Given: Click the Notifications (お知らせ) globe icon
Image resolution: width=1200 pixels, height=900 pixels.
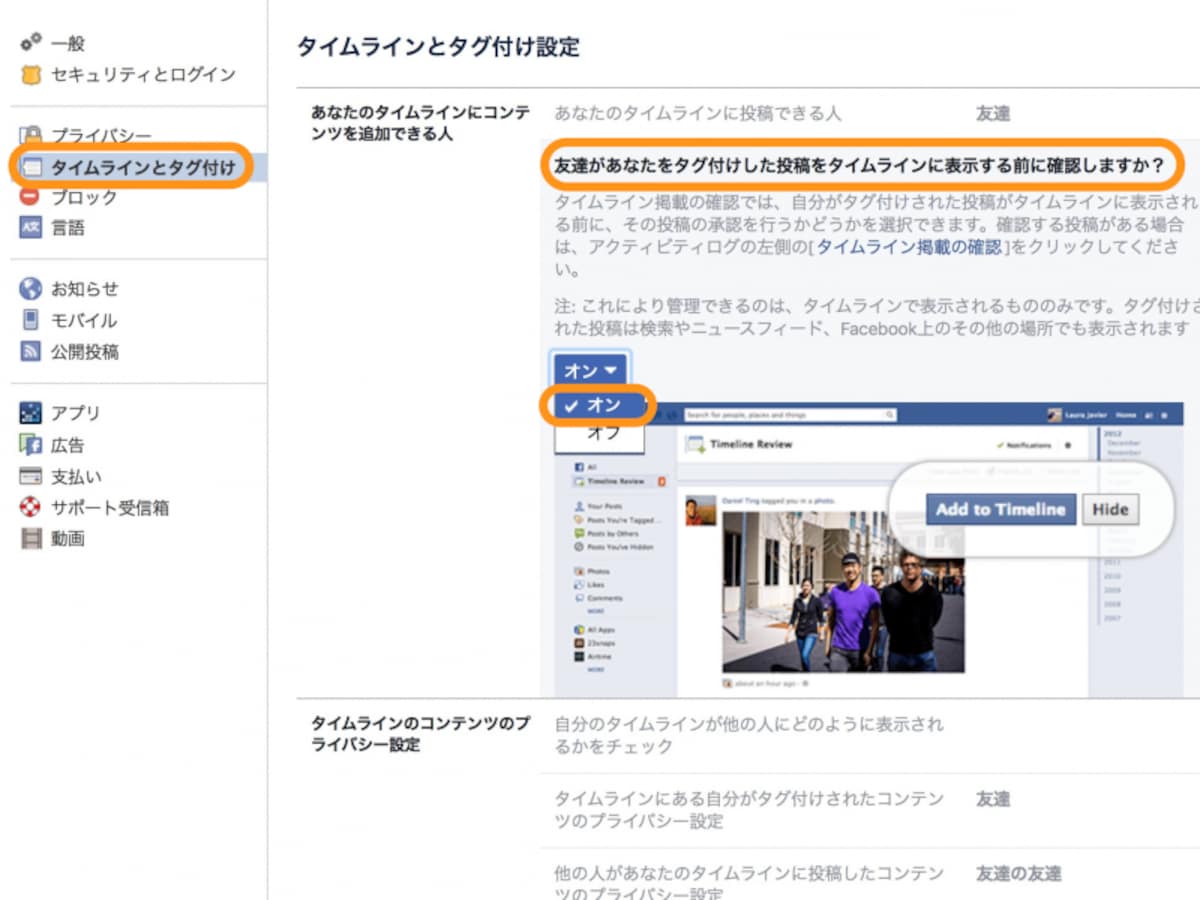Looking at the screenshot, I should [x=31, y=289].
